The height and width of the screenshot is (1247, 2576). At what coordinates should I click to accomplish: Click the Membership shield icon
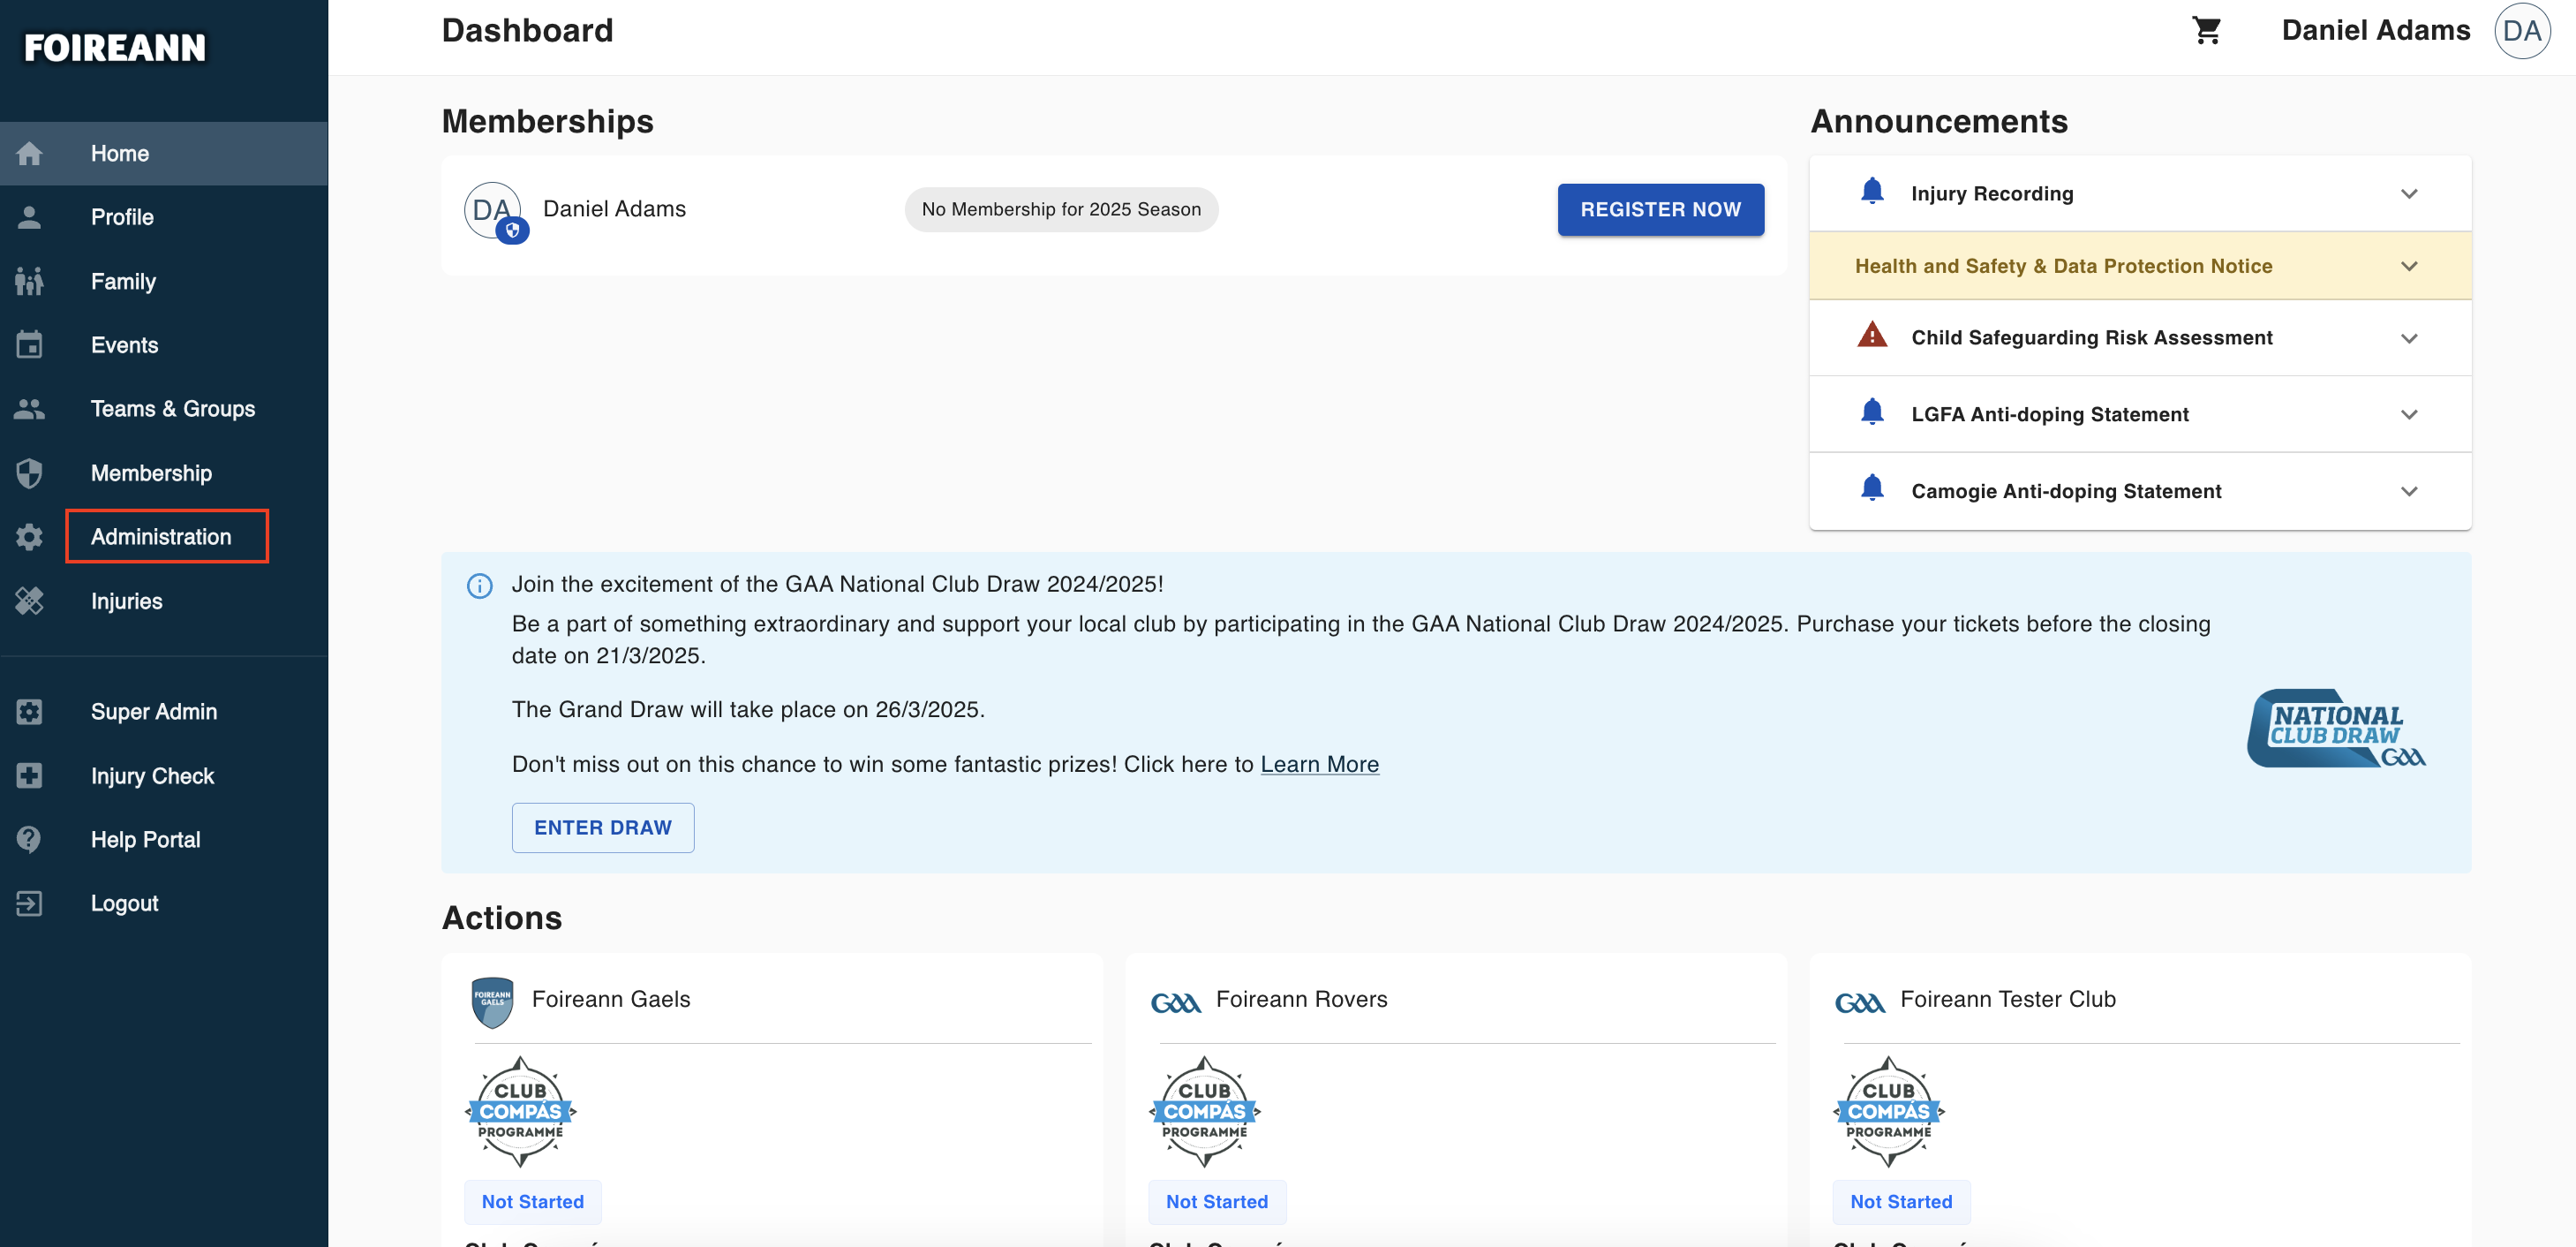pos(29,473)
